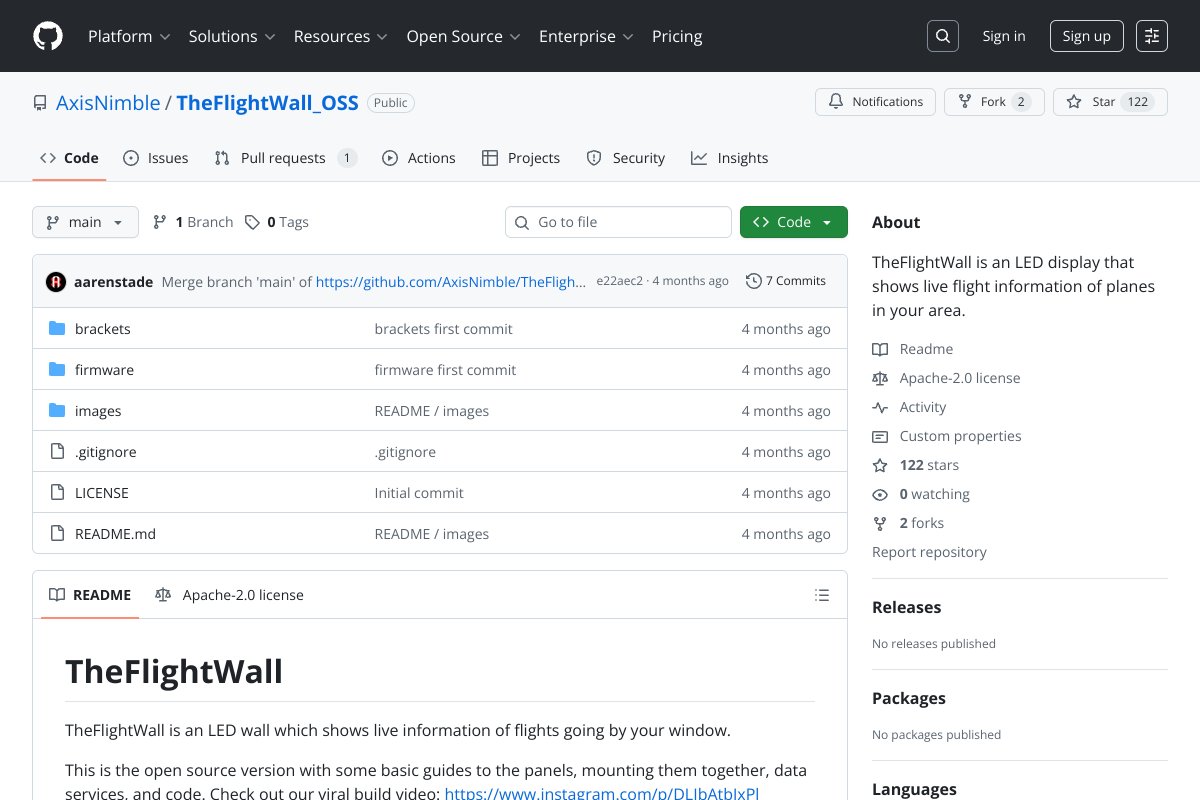Open TheFlightWall_OSS repository link
The width and height of the screenshot is (1200, 800).
point(267,102)
